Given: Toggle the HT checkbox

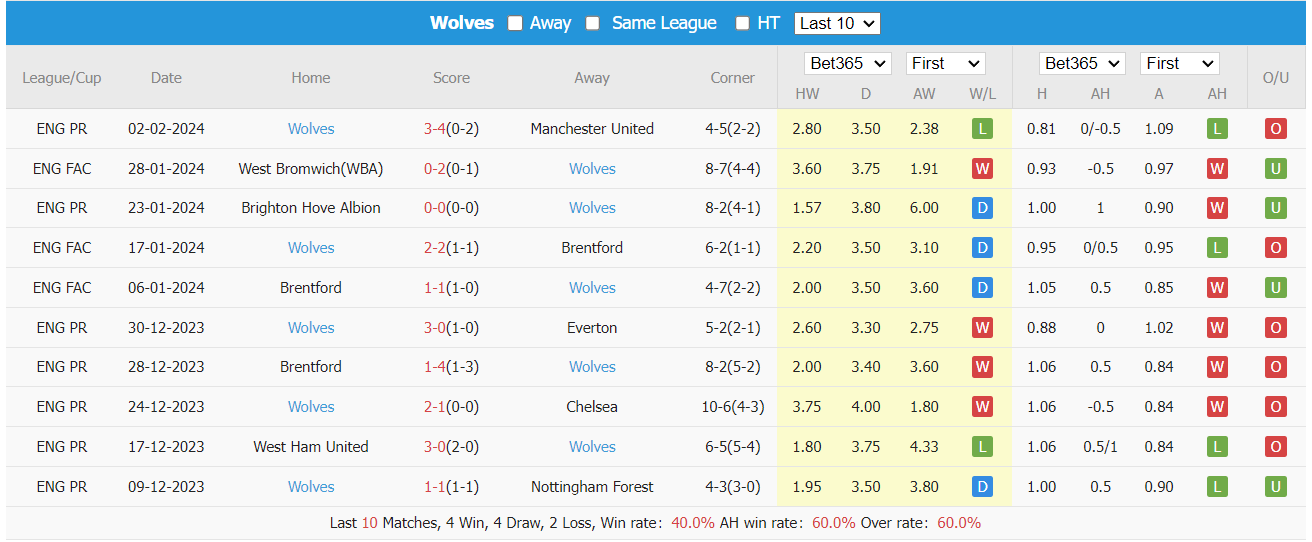Looking at the screenshot, I should pos(742,23).
